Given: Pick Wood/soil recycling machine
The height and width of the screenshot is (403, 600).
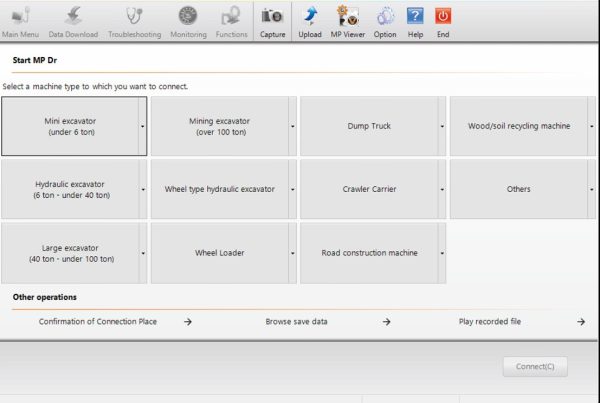Looking at the screenshot, I should (x=519, y=126).
